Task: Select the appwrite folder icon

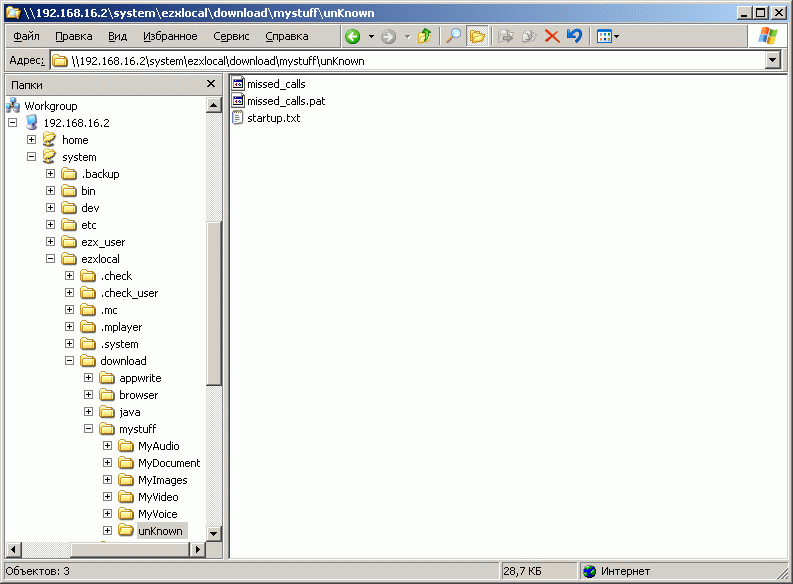Action: (x=107, y=378)
